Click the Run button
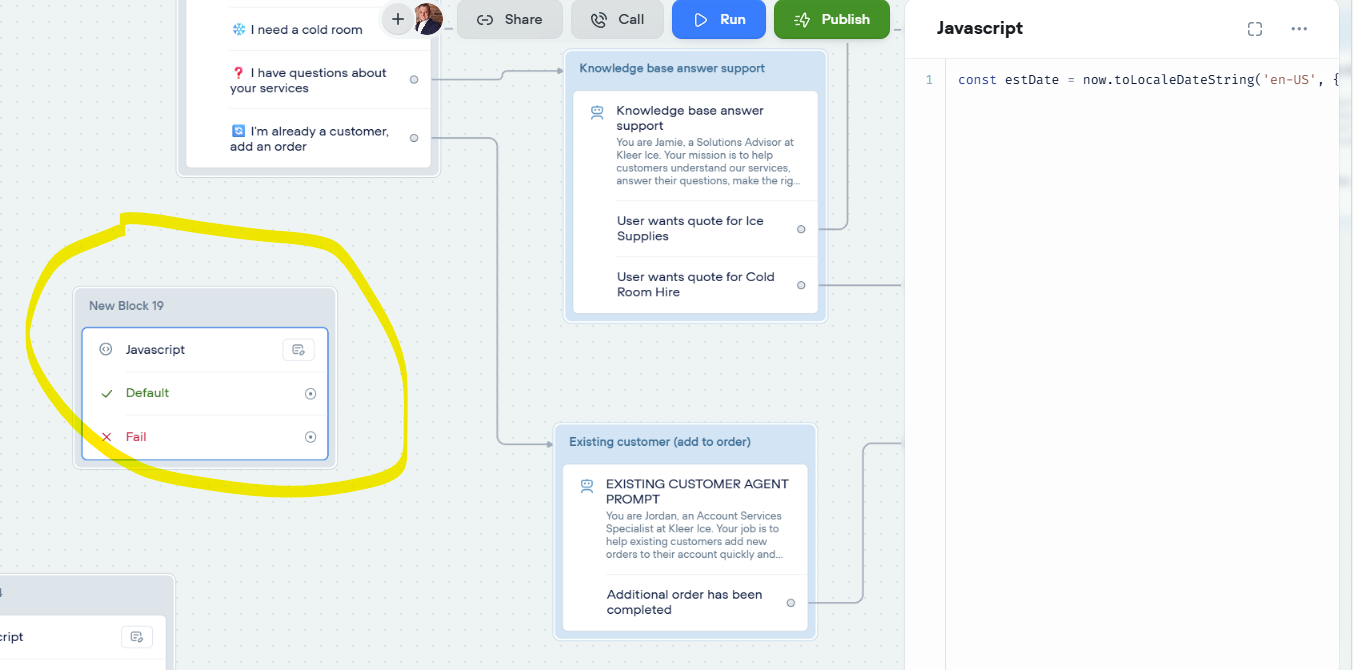This screenshot has height=670, width=1353. (719, 19)
